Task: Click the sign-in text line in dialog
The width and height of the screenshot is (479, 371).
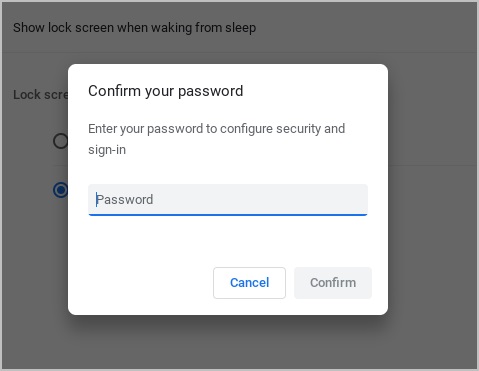Action: pyautogui.click(x=107, y=150)
